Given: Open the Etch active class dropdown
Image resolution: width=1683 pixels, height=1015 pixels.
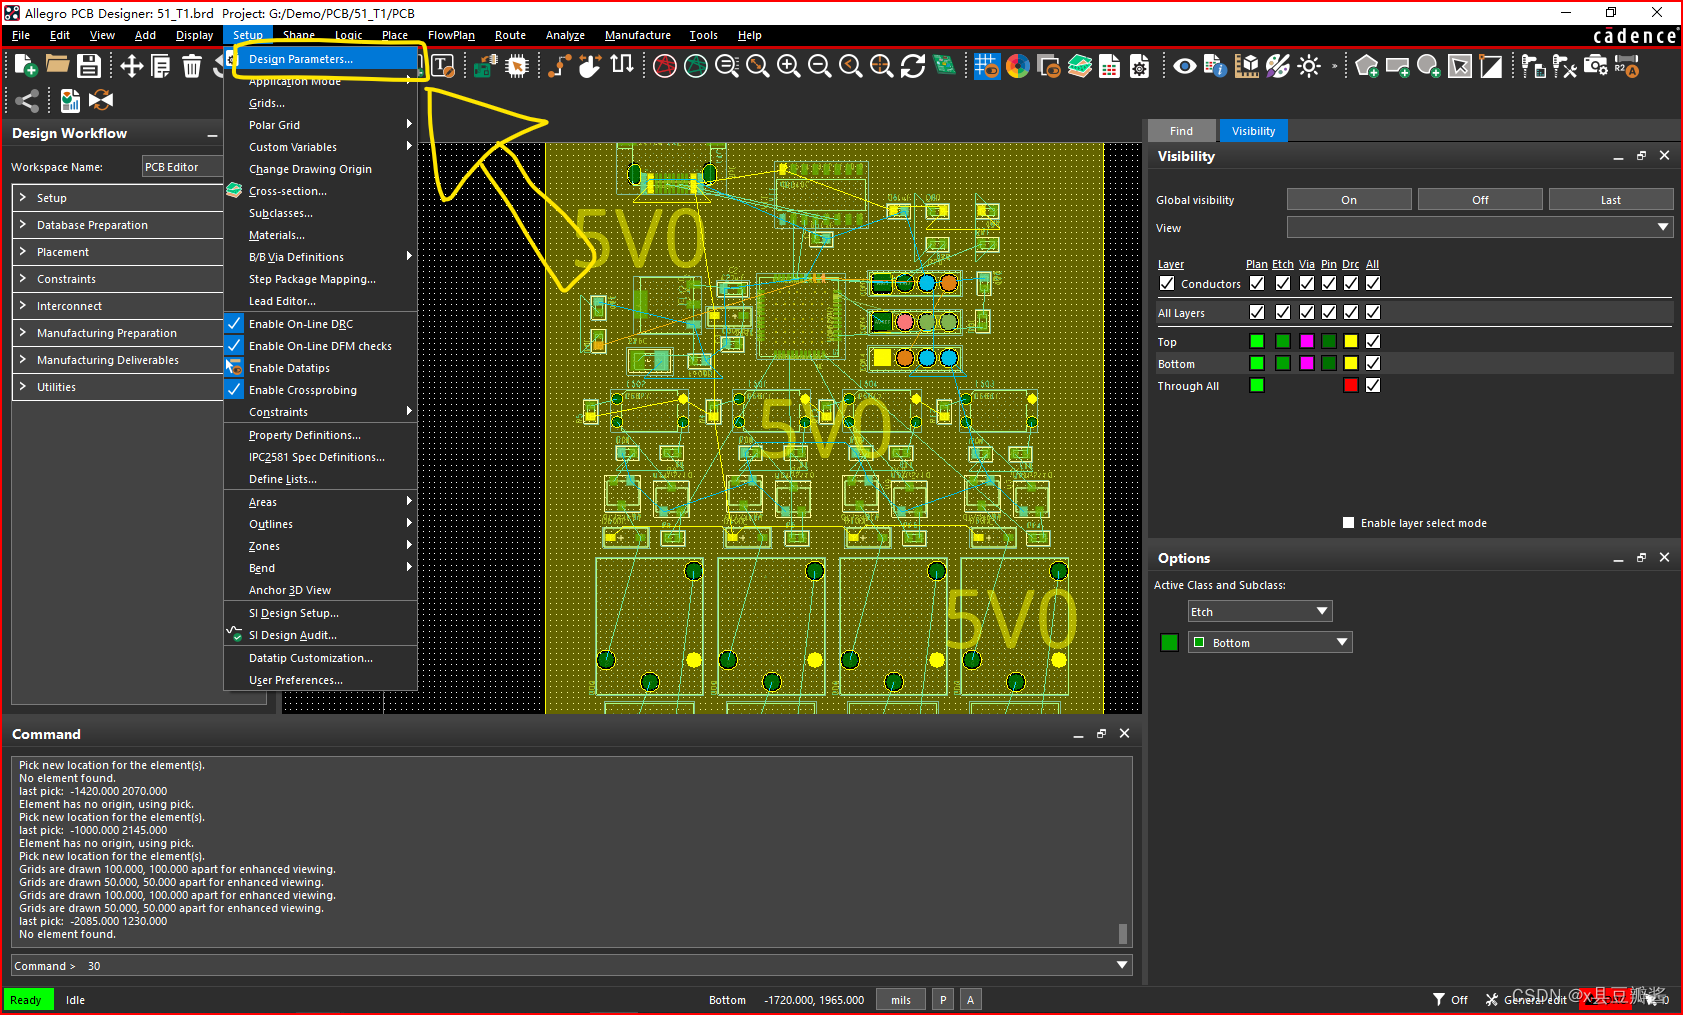Looking at the screenshot, I should (x=1260, y=611).
